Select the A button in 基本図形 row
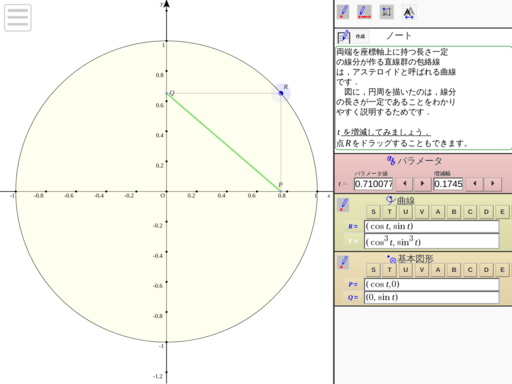 coord(438,270)
